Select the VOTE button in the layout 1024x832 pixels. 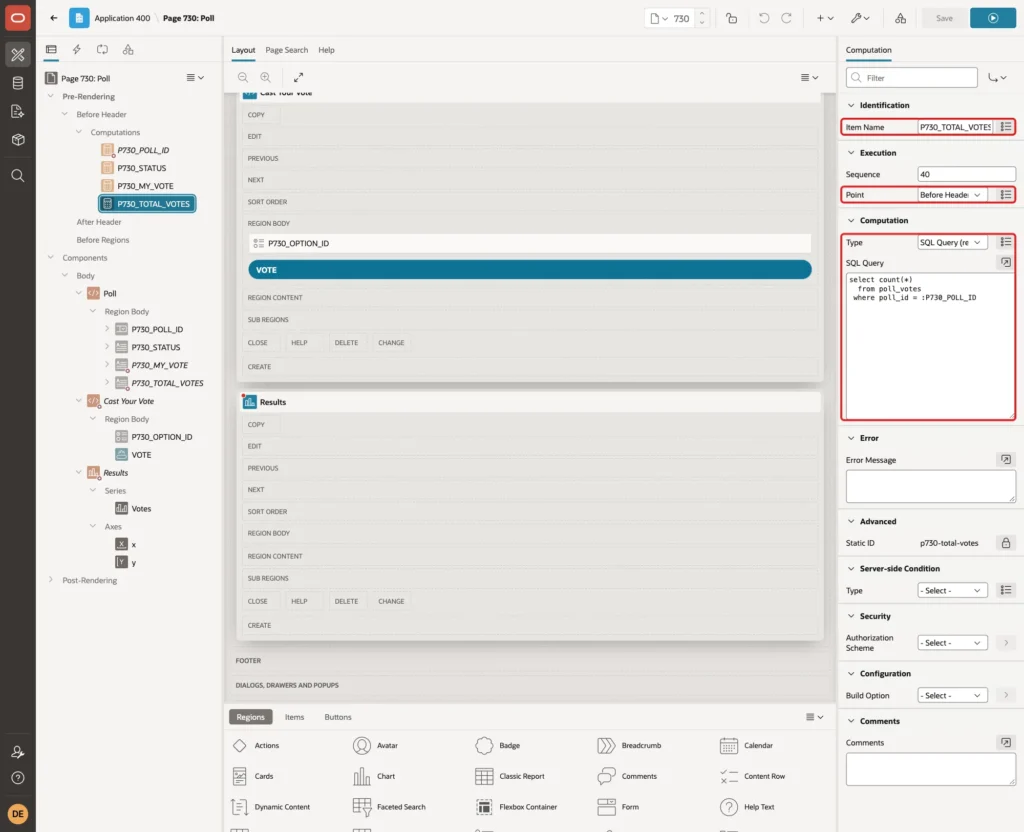pos(530,270)
